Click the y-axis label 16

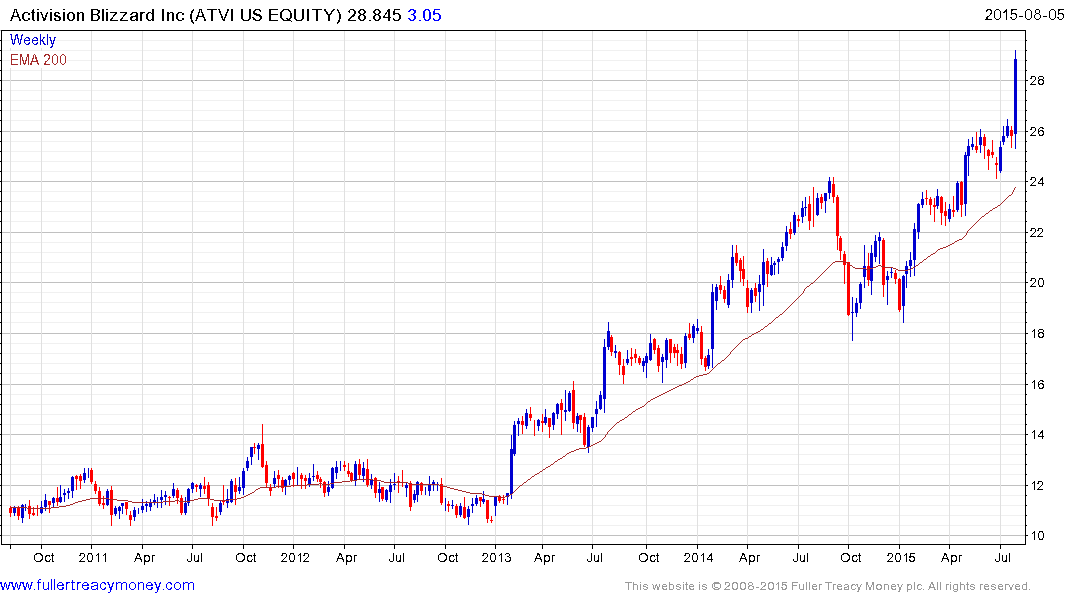(x=1037, y=385)
